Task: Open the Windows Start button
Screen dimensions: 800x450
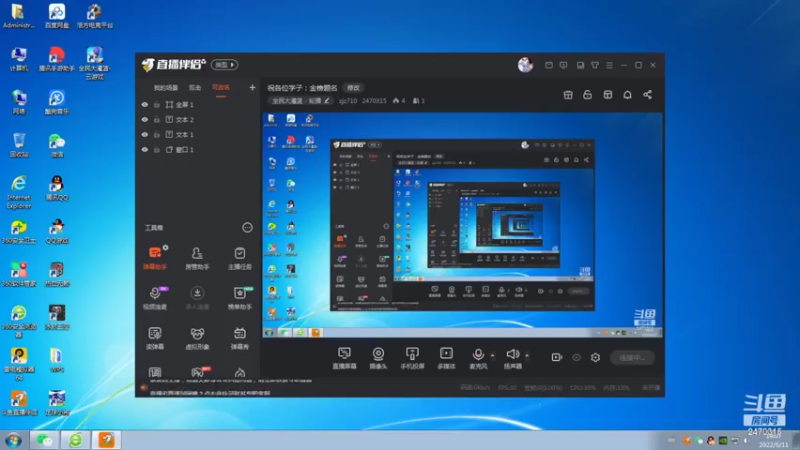Action: 13,440
